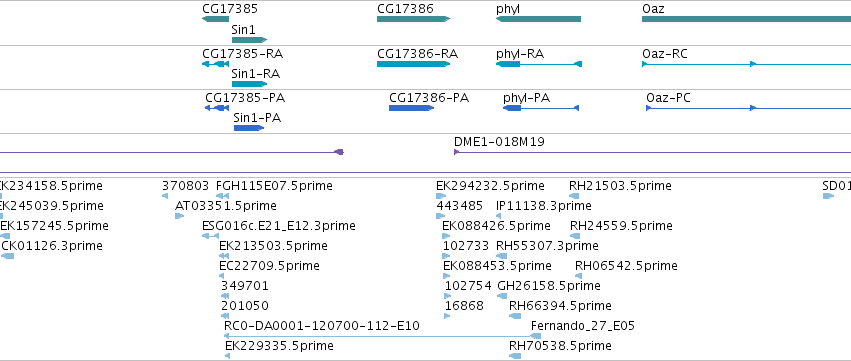Click the DME1-018M19 label

[499, 142]
